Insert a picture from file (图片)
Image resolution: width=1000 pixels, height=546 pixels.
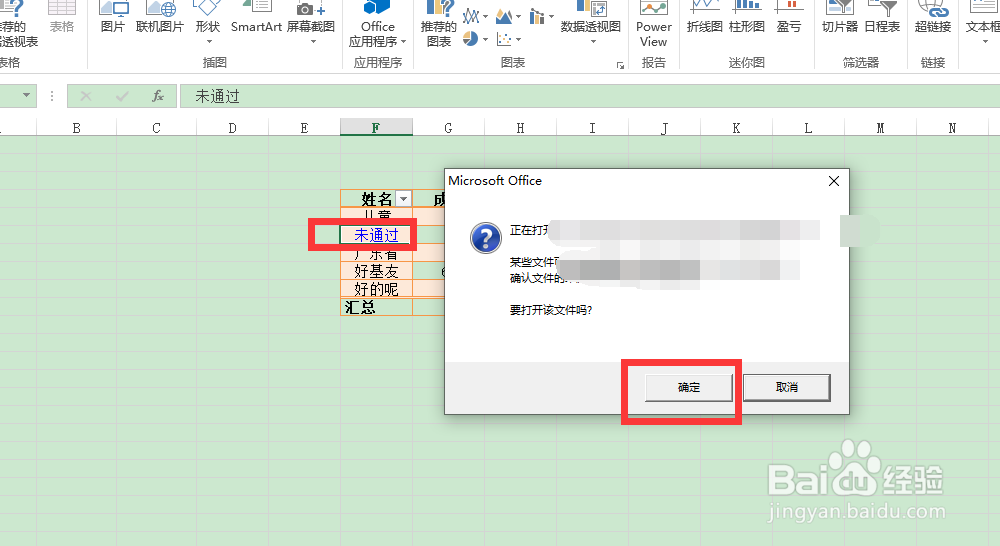click(x=113, y=17)
